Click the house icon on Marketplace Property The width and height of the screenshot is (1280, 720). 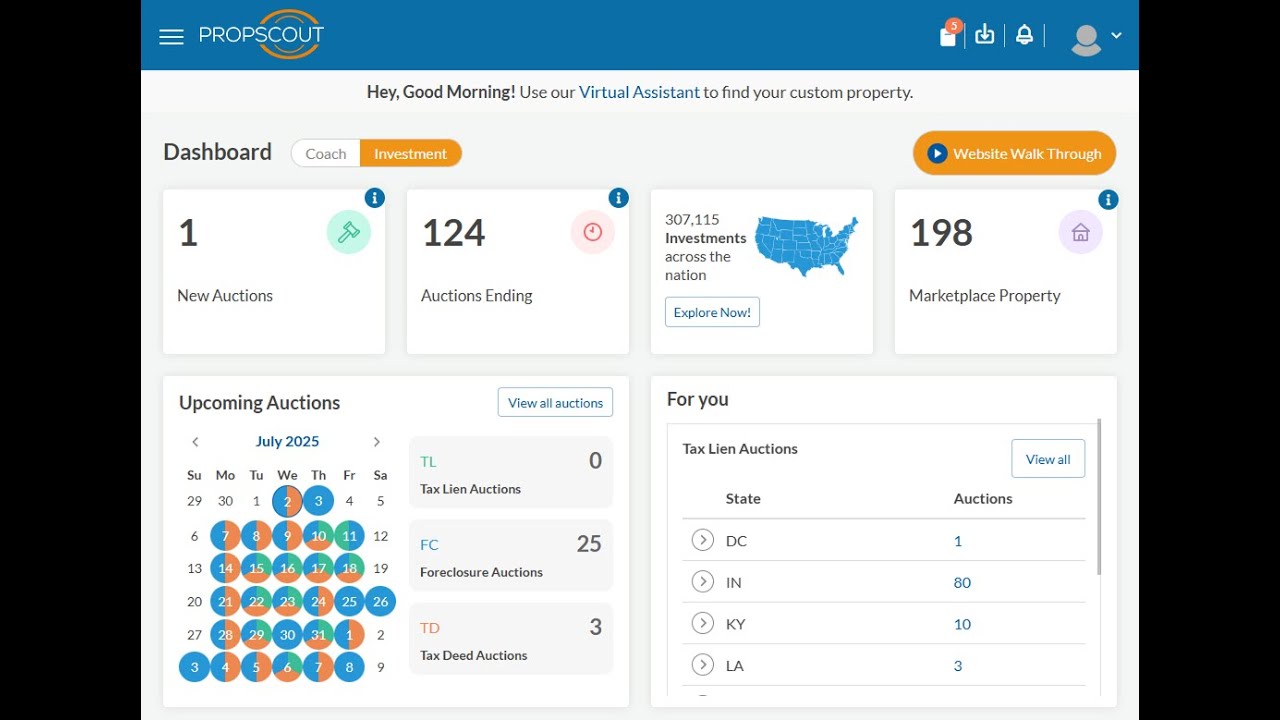(x=1080, y=233)
